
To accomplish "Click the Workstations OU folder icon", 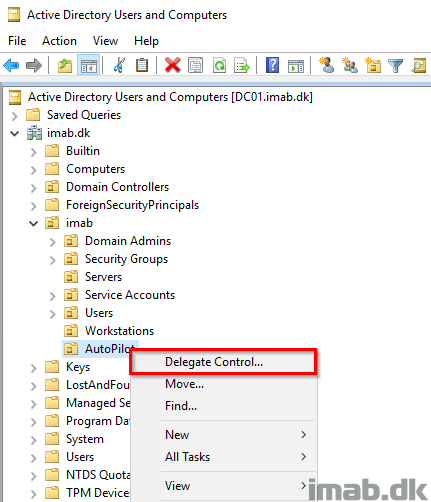I will point(71,331).
